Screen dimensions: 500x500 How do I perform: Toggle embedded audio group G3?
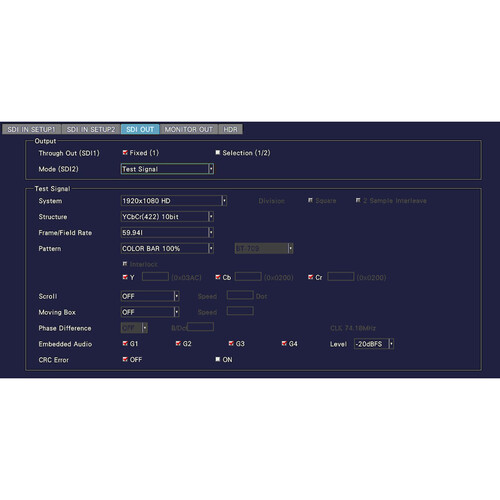pyautogui.click(x=231, y=343)
